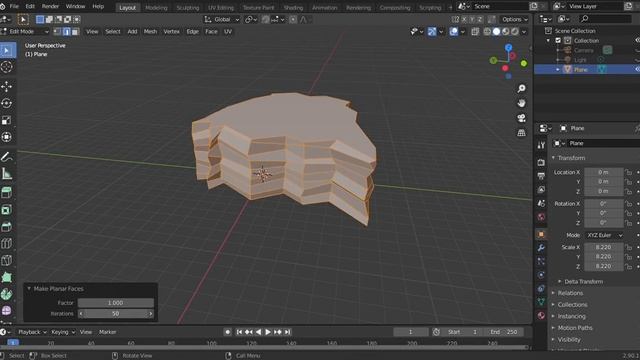Switch to rendered shading
Screen dimensions: 640x360
tap(515, 31)
